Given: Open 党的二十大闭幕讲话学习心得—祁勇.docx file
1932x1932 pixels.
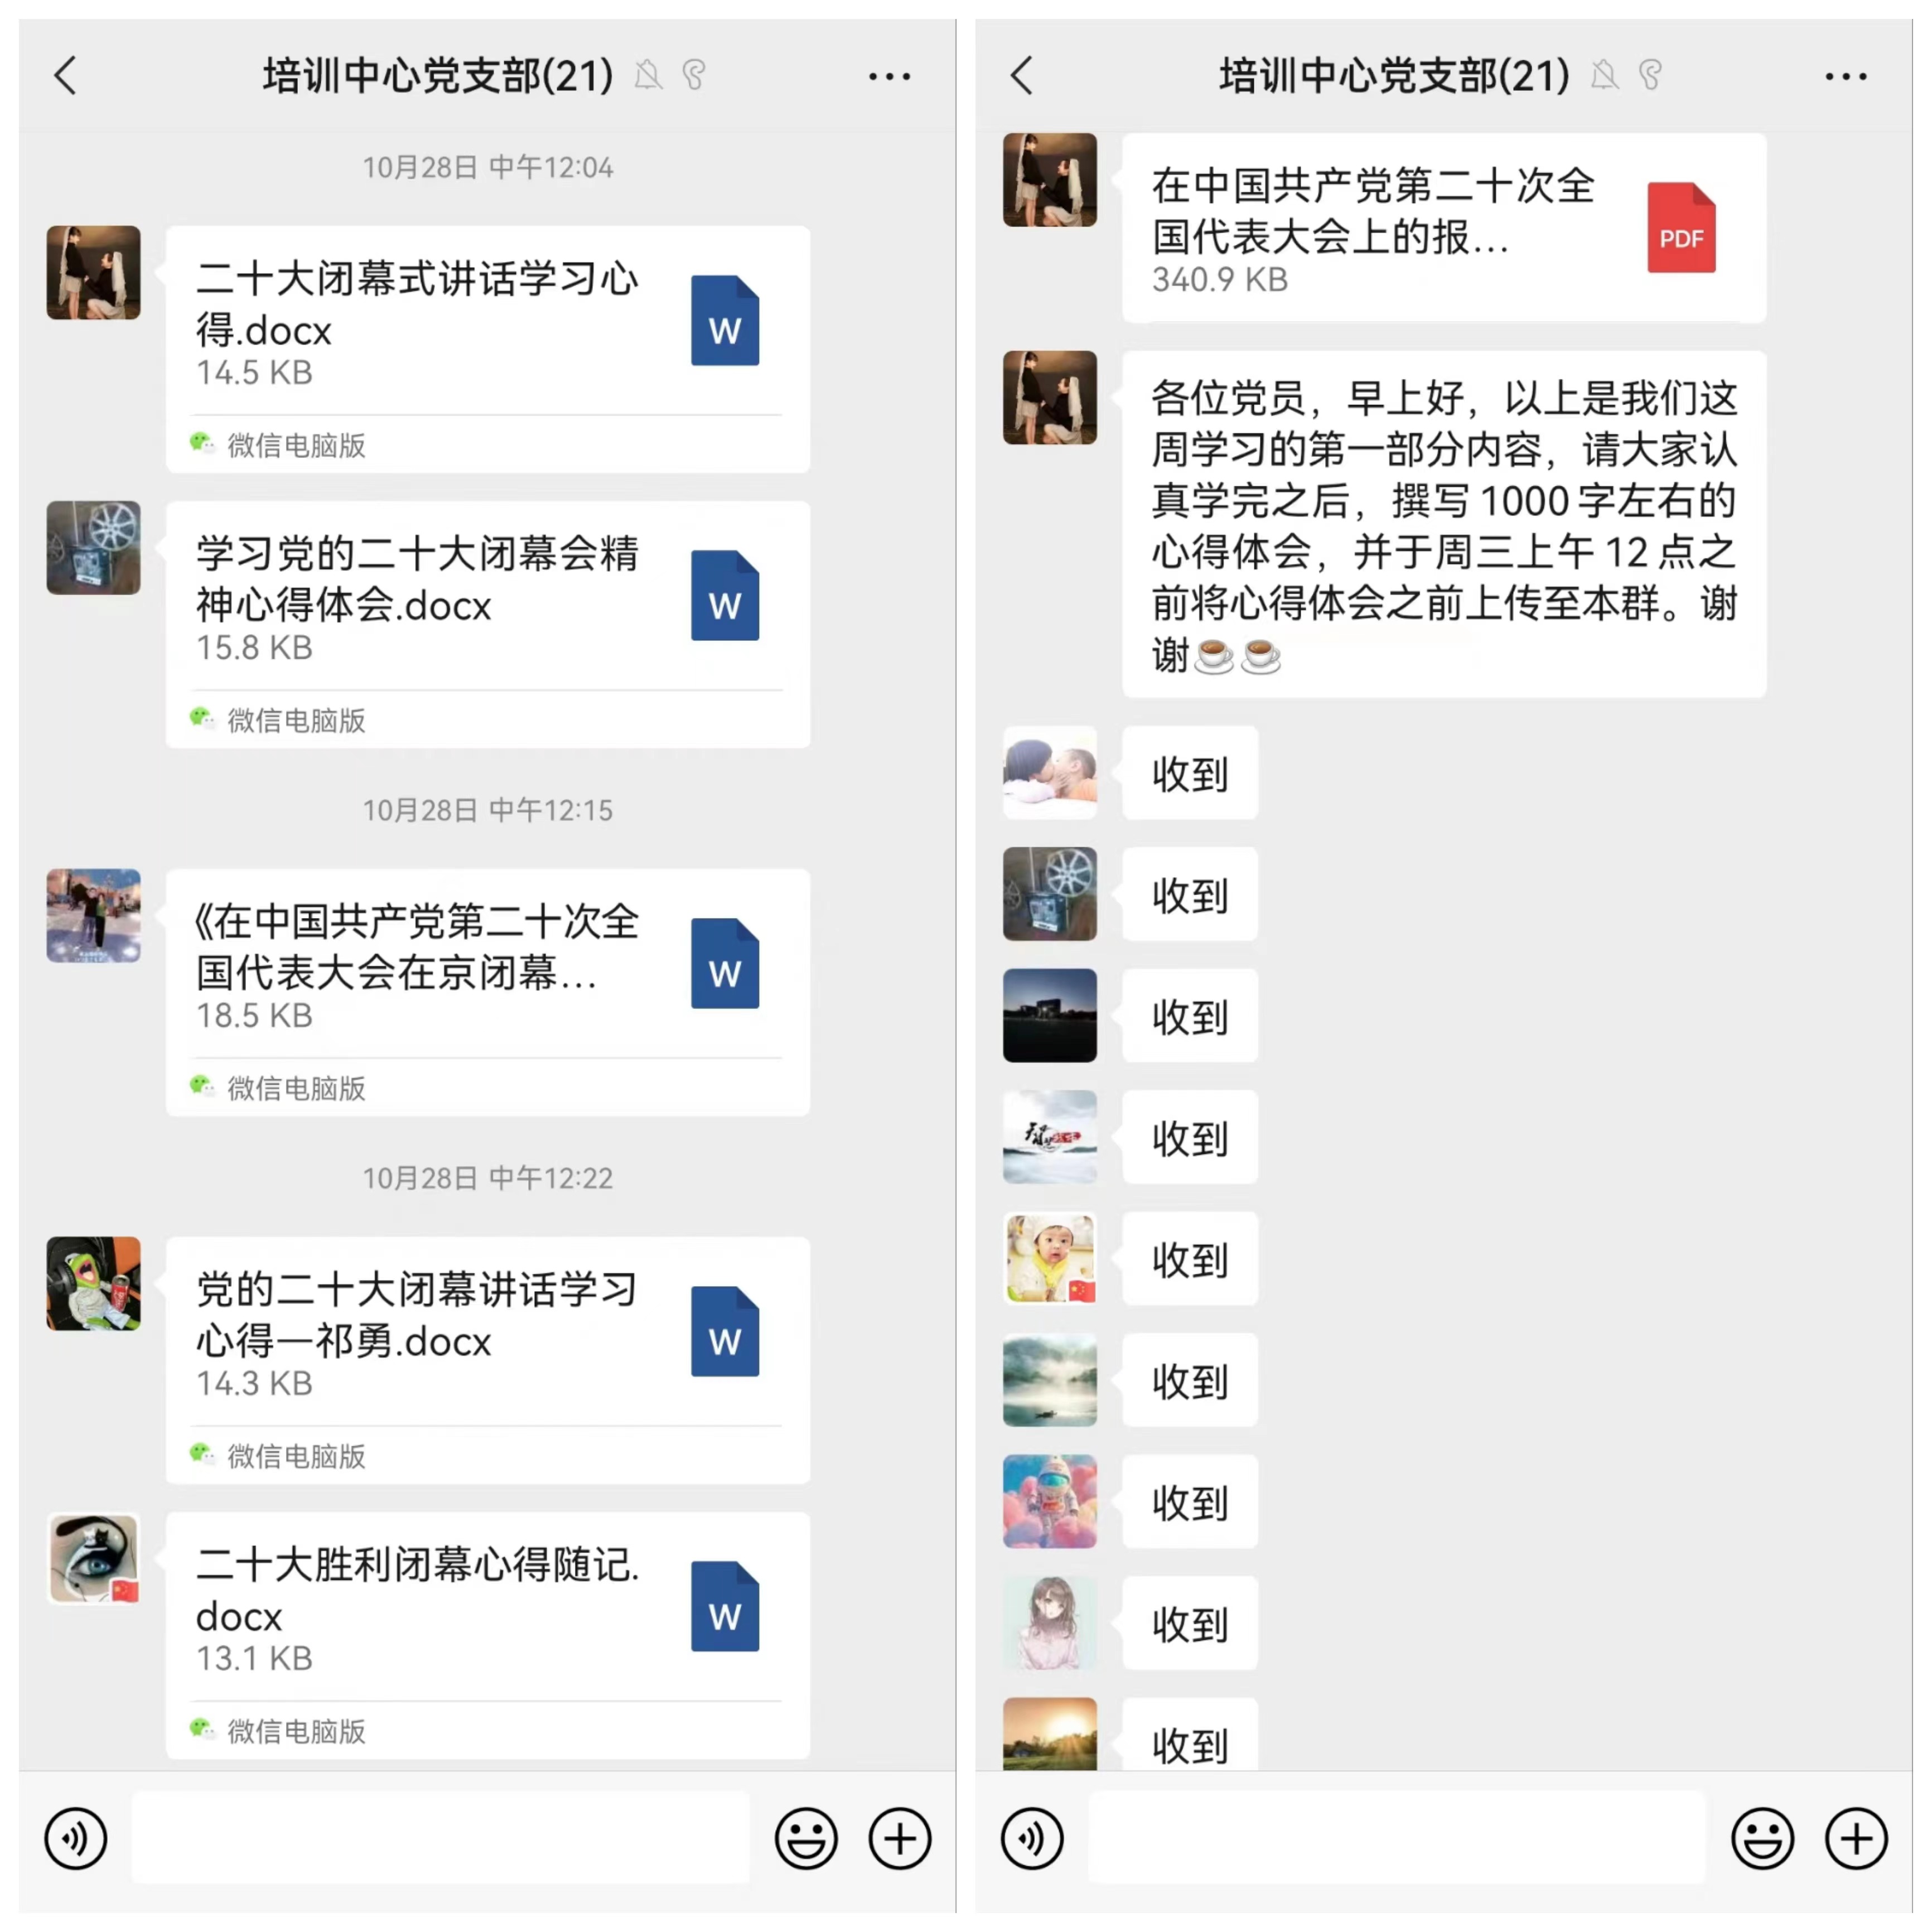Looking at the screenshot, I should (x=488, y=1360).
